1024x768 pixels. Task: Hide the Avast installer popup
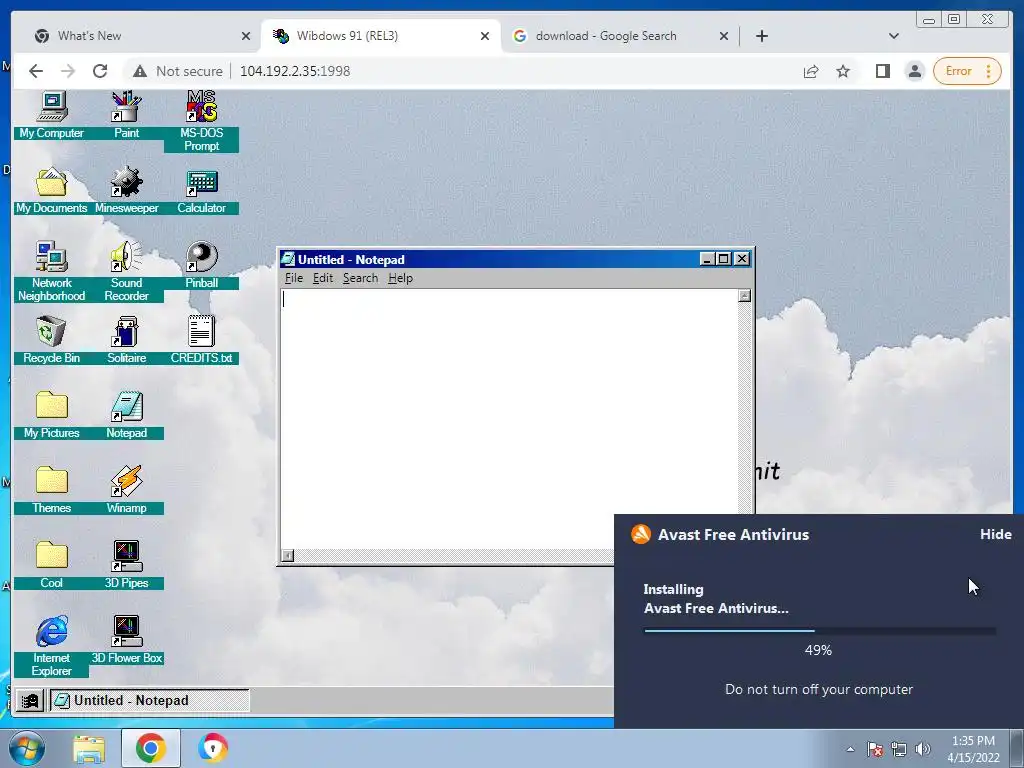point(996,534)
